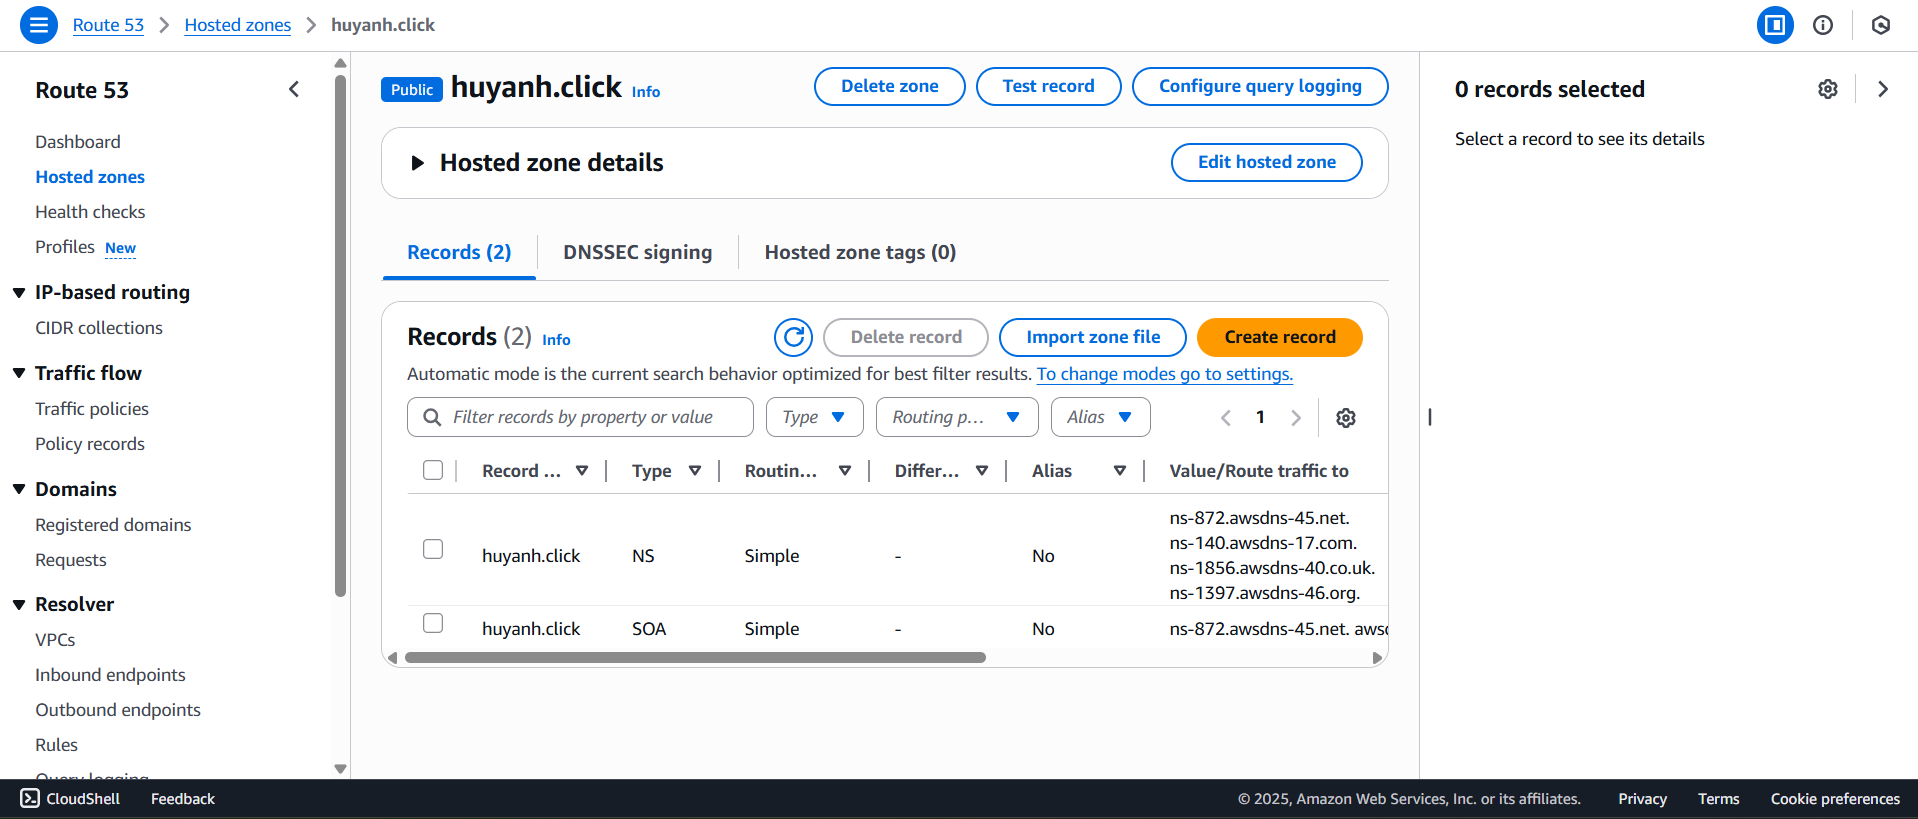Sort by Record name column
Screen dimensions: 1918x819
582,471
